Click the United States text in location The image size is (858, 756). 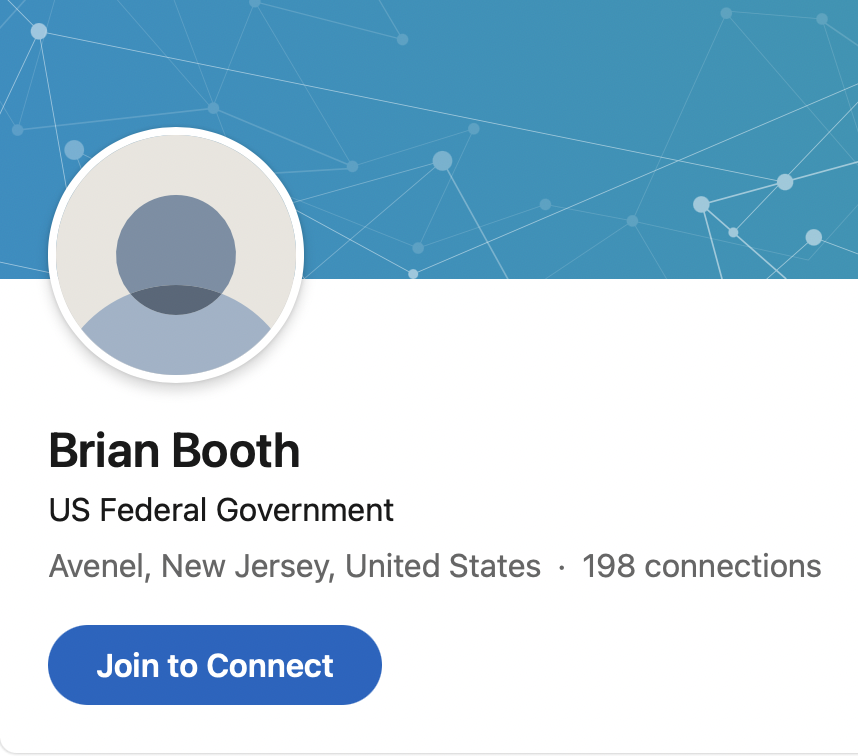coord(443,566)
